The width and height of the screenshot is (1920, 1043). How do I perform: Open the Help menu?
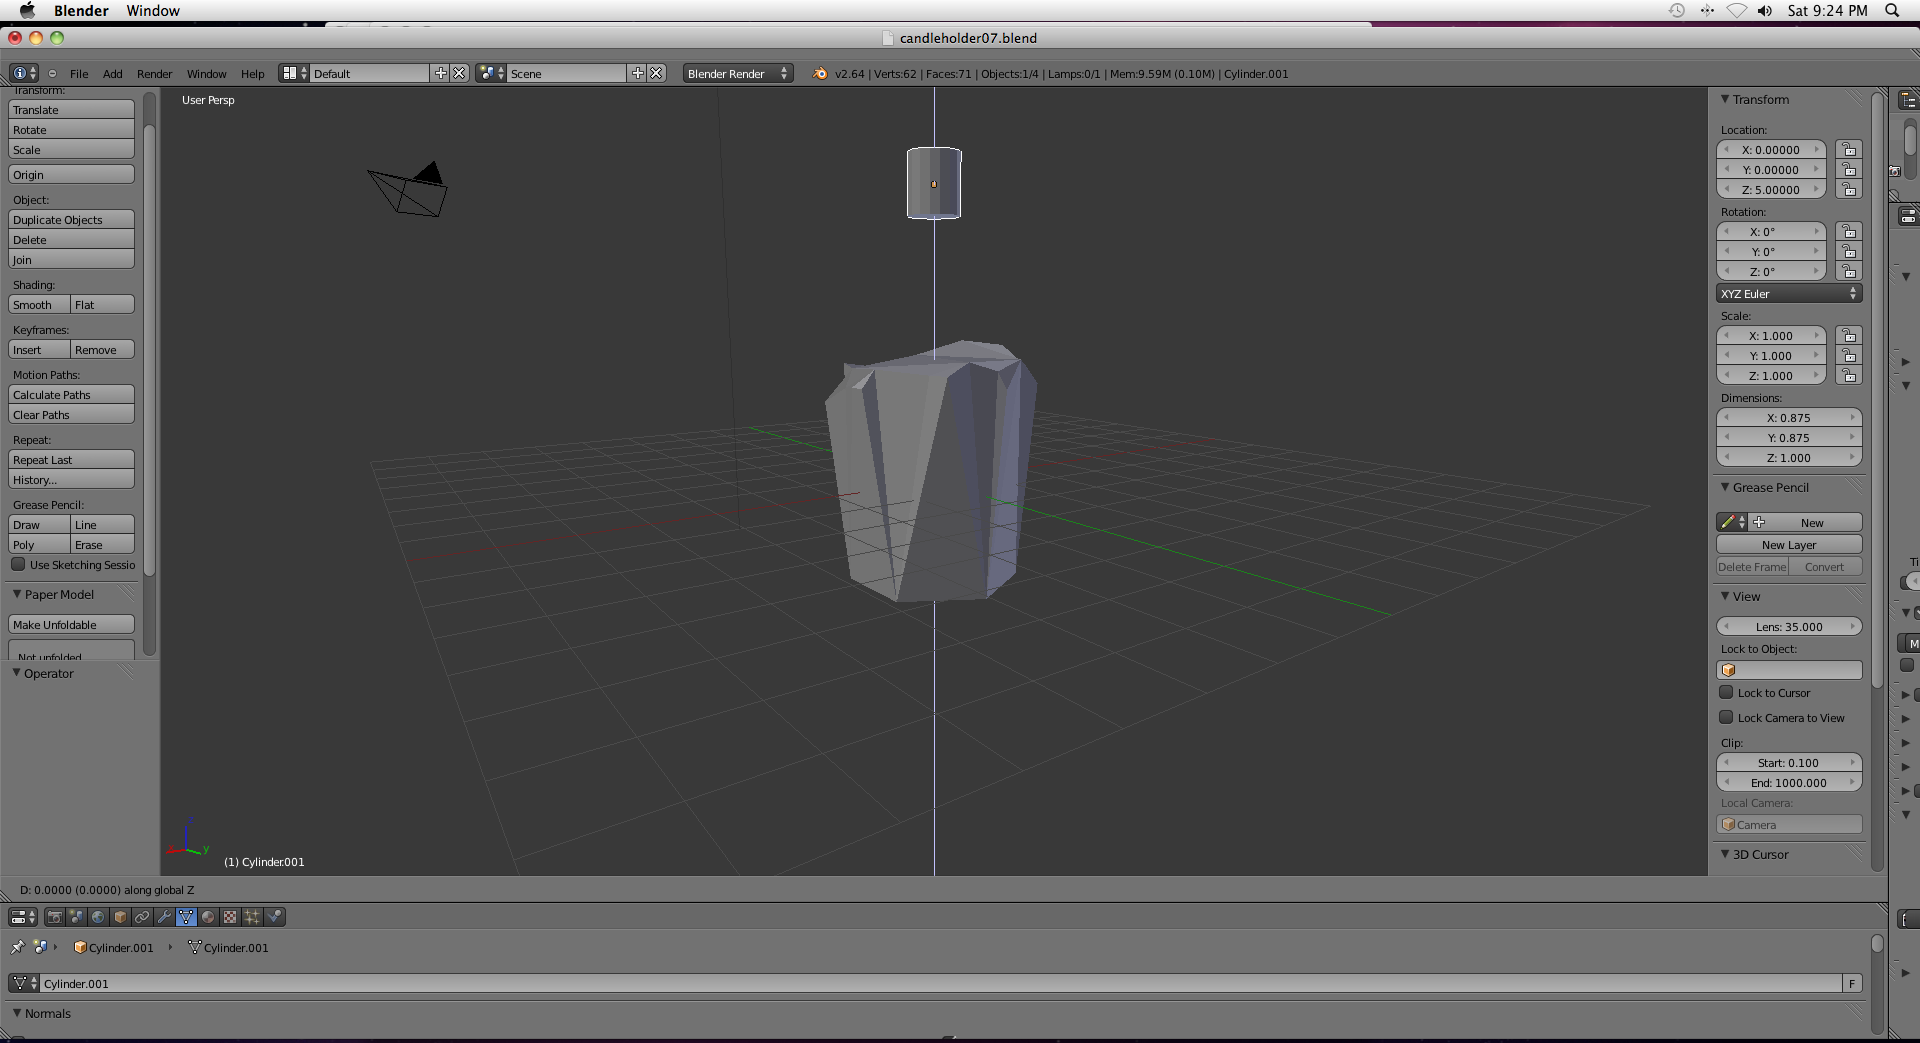[252, 74]
